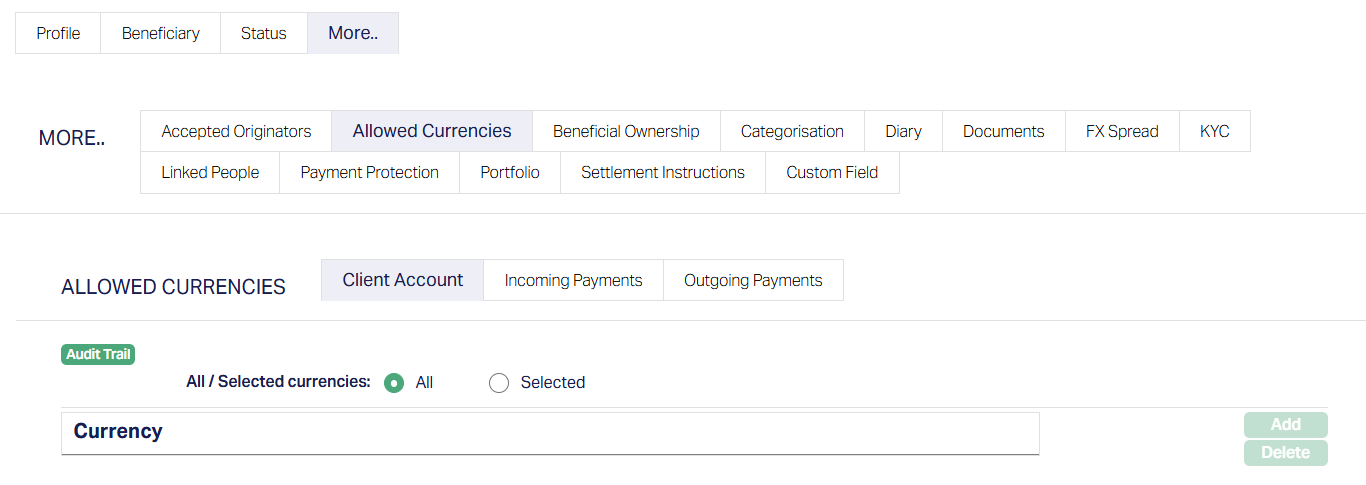Select the Incoming Payments sub-tab

tap(573, 280)
